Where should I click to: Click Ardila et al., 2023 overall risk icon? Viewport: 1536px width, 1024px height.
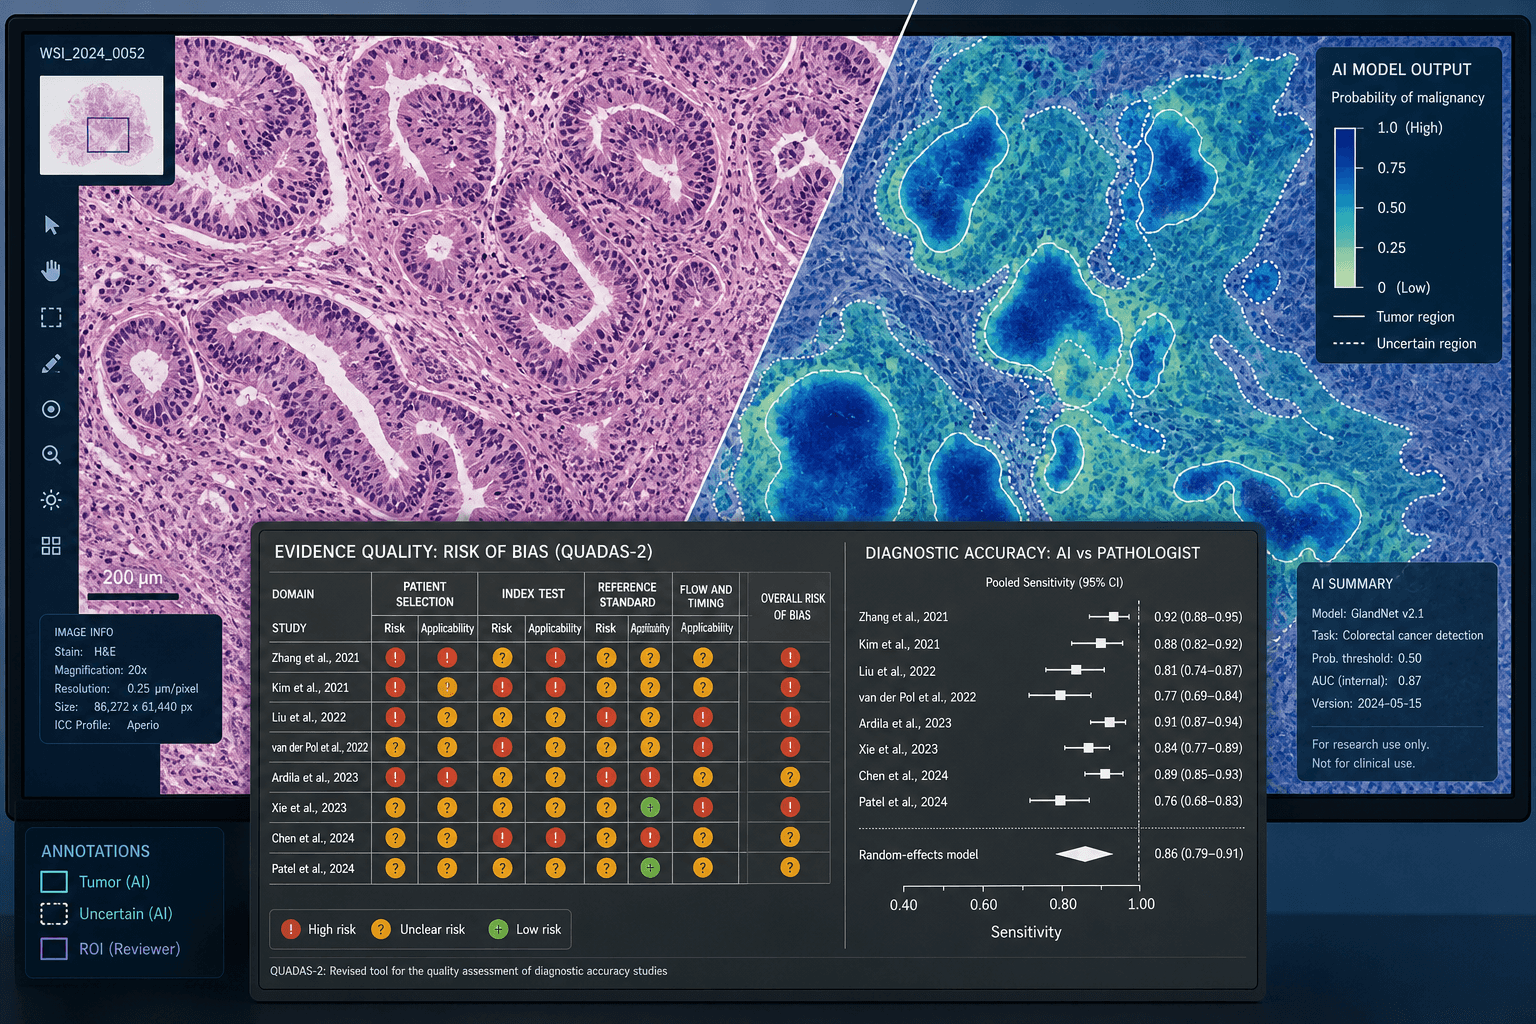[x=790, y=777]
